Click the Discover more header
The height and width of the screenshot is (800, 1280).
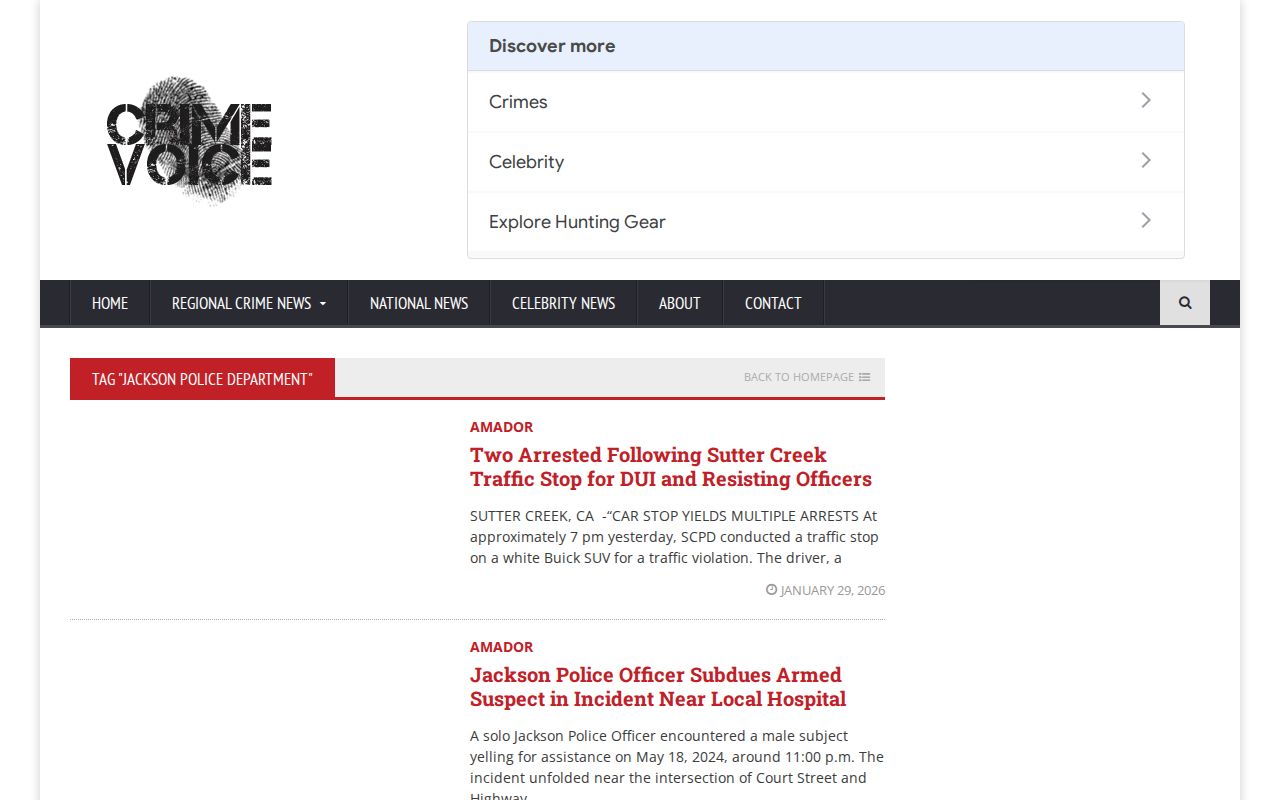click(x=826, y=46)
